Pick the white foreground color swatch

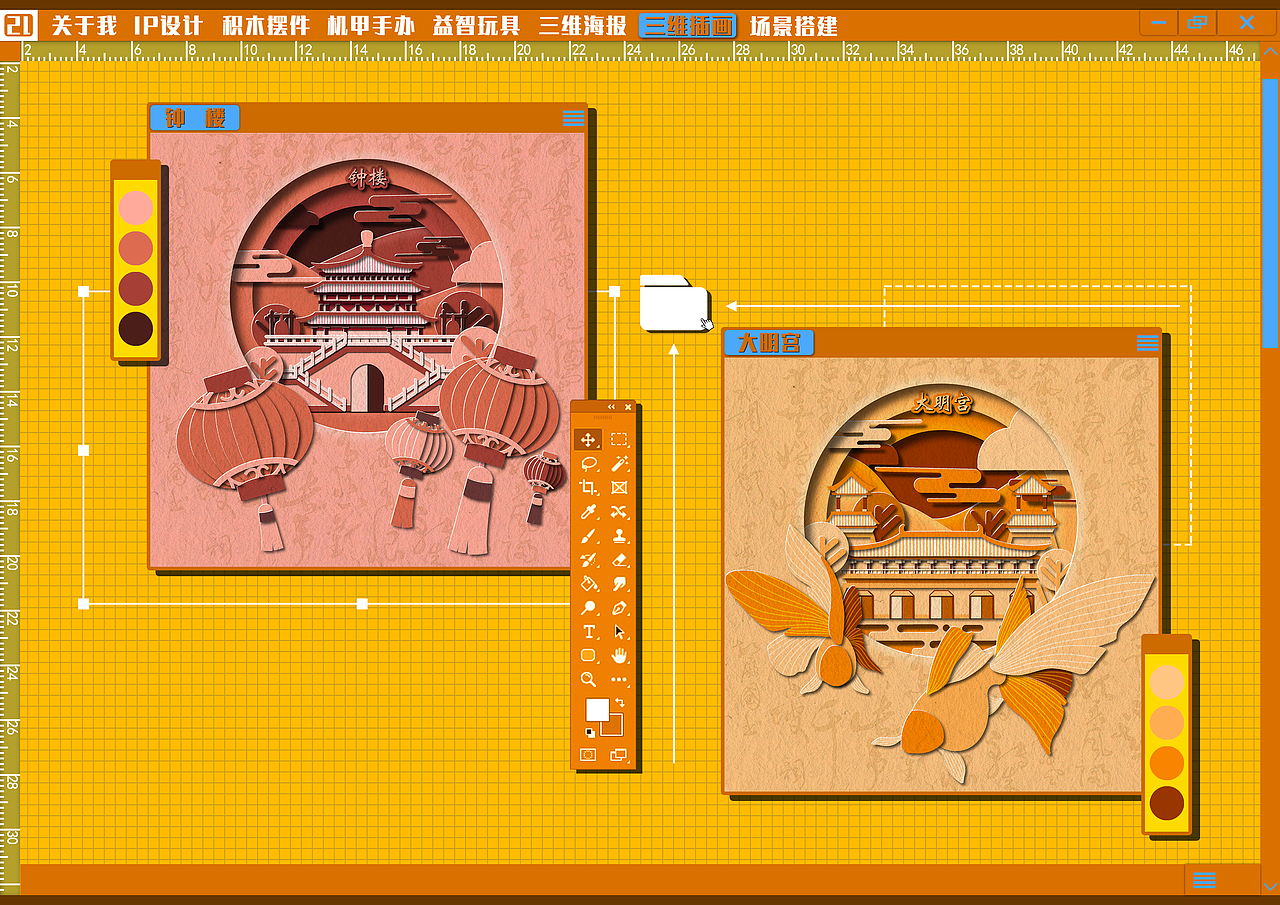pos(597,710)
